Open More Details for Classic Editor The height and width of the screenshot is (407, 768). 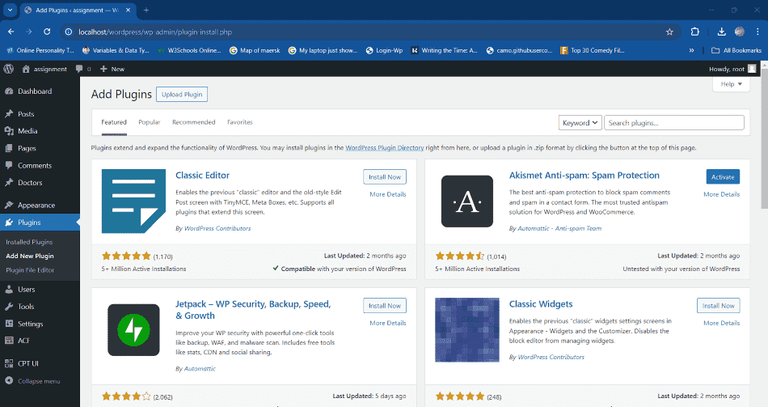coord(388,194)
